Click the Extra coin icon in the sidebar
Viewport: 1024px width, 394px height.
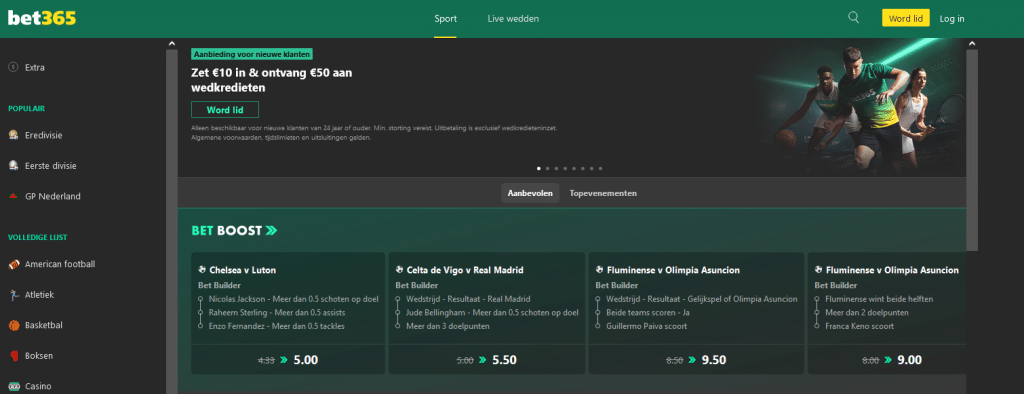click(13, 67)
